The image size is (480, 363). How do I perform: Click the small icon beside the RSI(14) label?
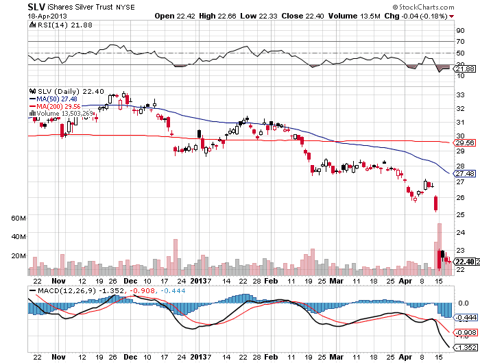(x=32, y=25)
